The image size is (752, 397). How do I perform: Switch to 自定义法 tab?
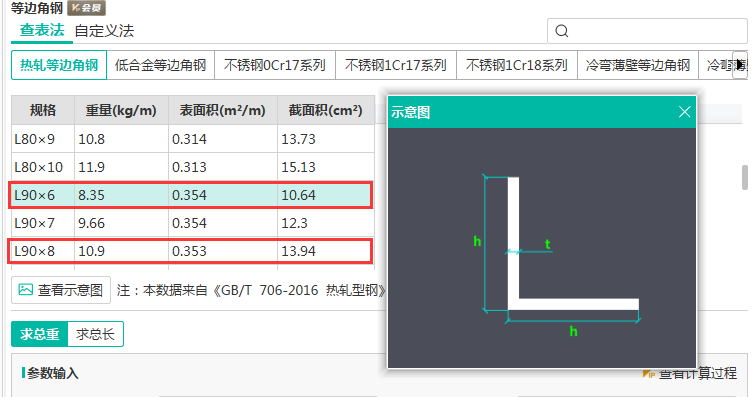104,31
